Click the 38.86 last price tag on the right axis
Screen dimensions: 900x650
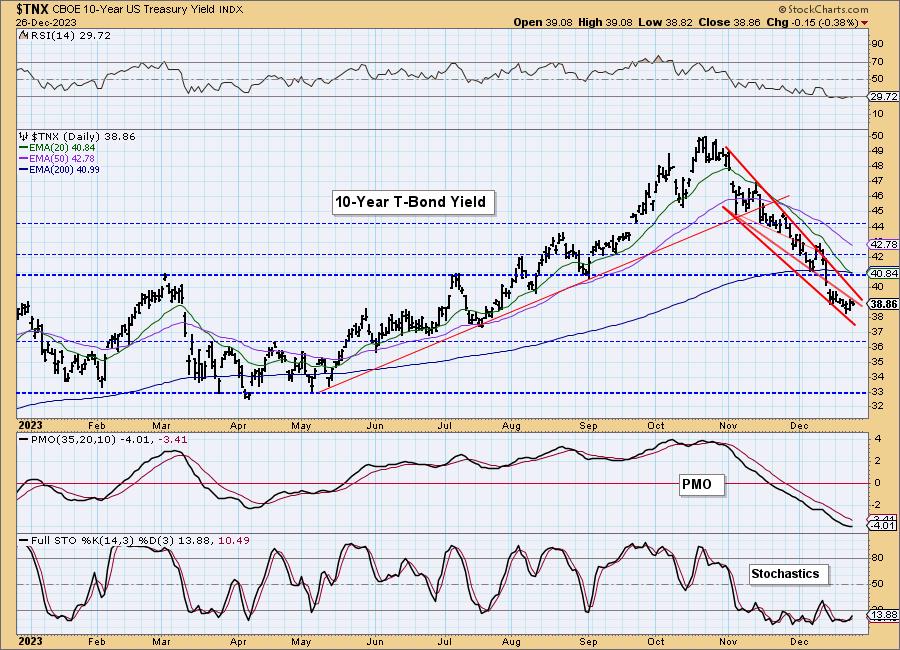(x=884, y=304)
